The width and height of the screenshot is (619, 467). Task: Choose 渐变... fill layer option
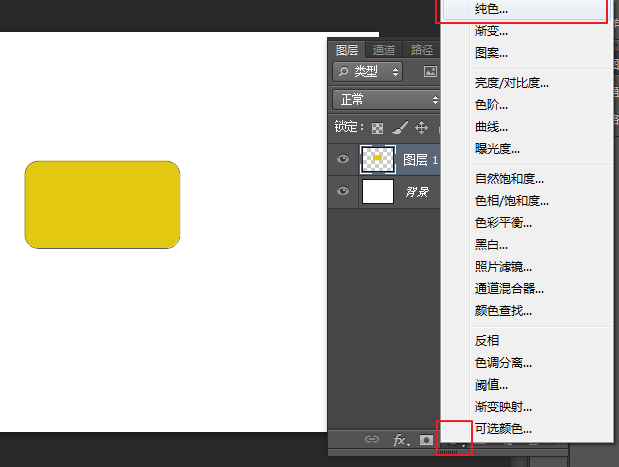[x=491, y=31]
